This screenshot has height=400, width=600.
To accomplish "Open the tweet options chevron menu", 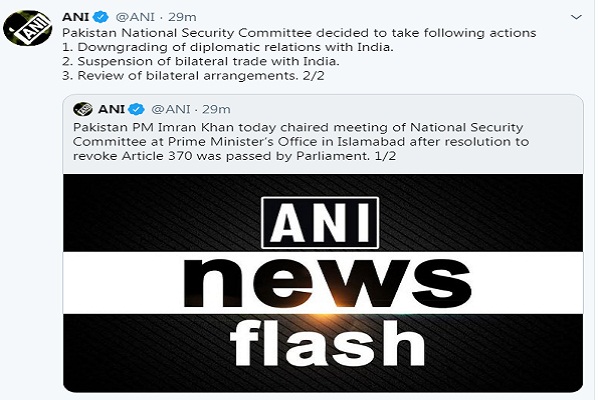I will (576, 17).
